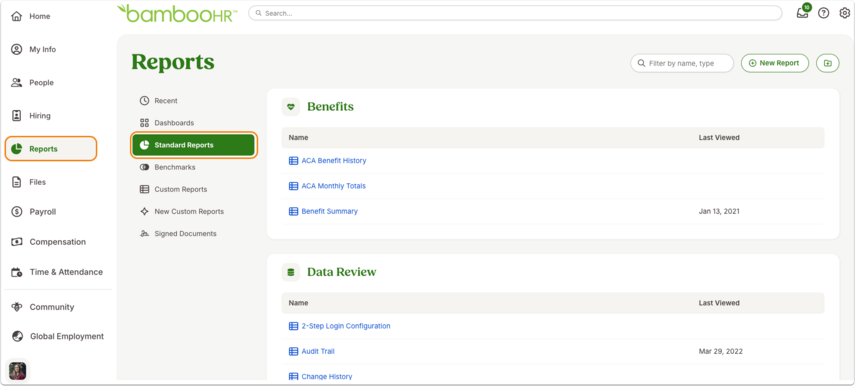Open the Audit Trail report
Screen dimensions: 855x386
pos(318,352)
